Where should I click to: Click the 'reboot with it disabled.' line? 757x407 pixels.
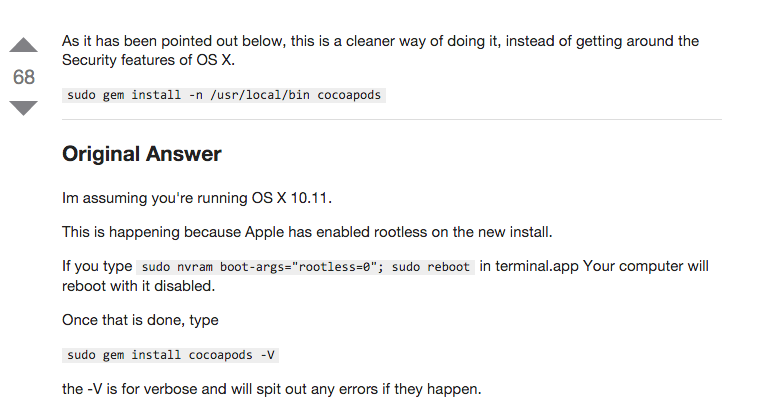(x=138, y=285)
